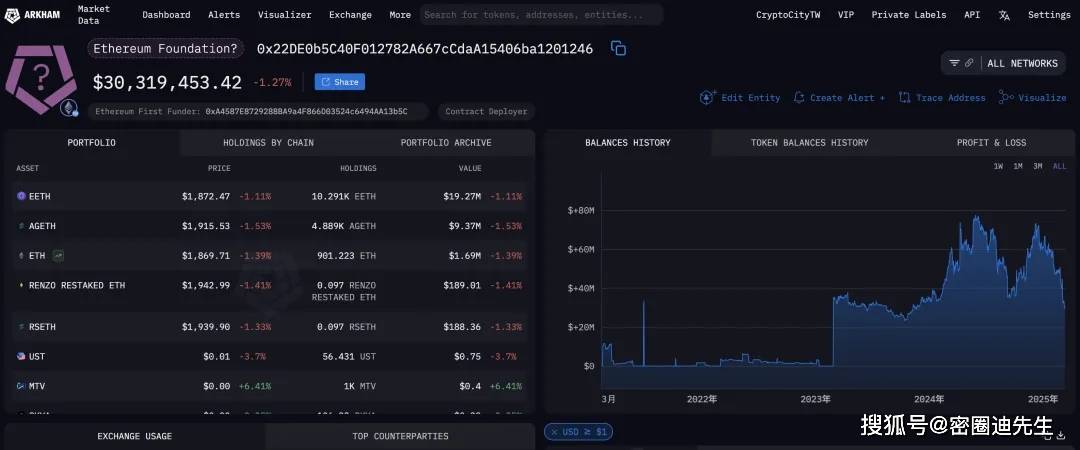The image size is (1080, 450).
Task: Sort by the HOLDINGS column header
Action: pyautogui.click(x=358, y=168)
